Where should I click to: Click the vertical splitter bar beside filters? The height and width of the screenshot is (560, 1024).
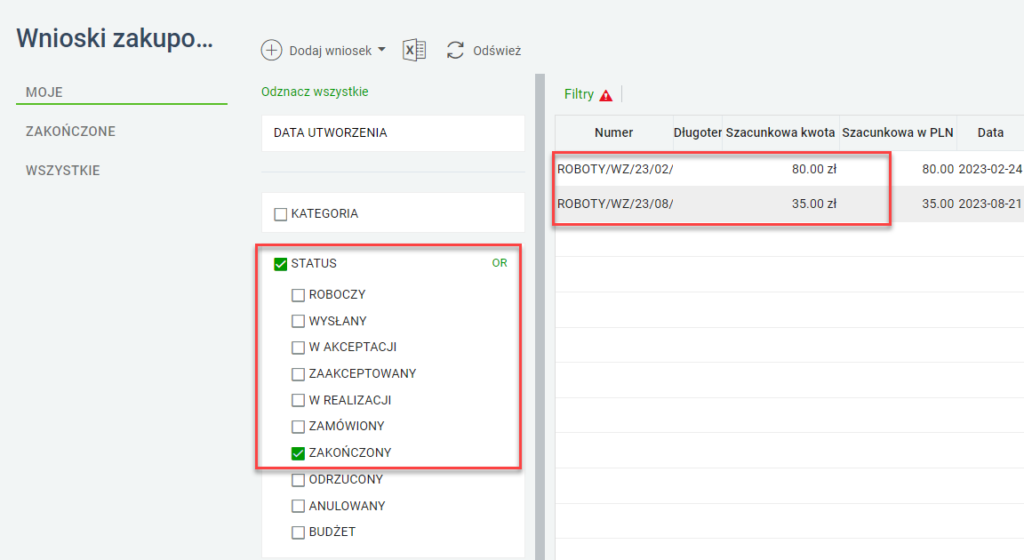coord(540,317)
